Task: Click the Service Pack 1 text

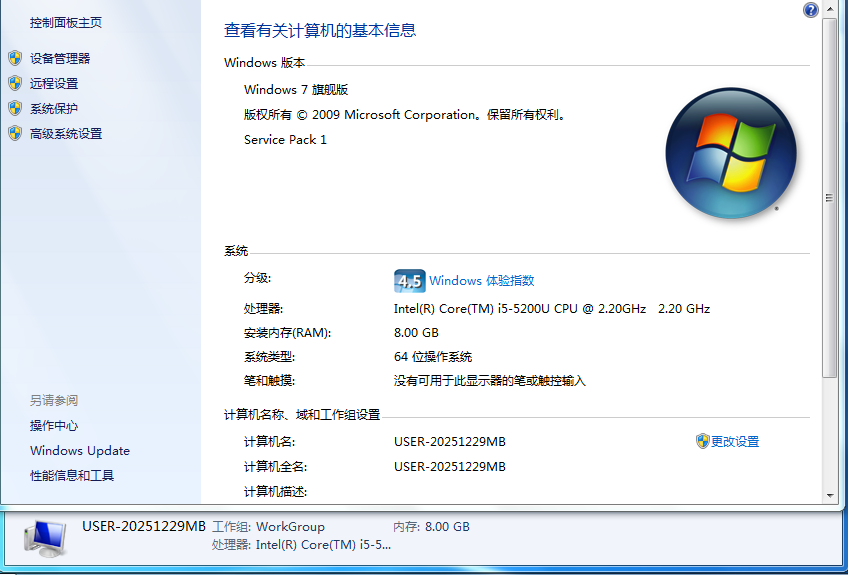Action: pyautogui.click(x=285, y=140)
